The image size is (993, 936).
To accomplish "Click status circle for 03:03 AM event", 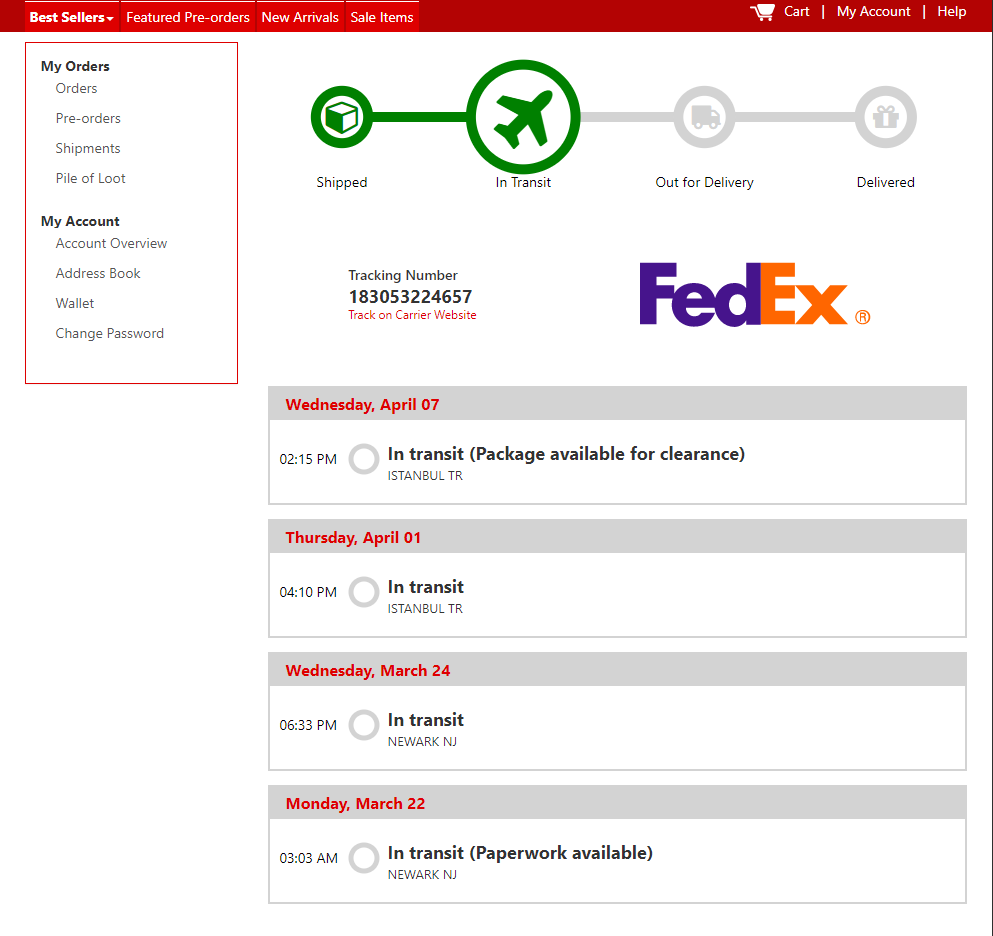I will [364, 858].
